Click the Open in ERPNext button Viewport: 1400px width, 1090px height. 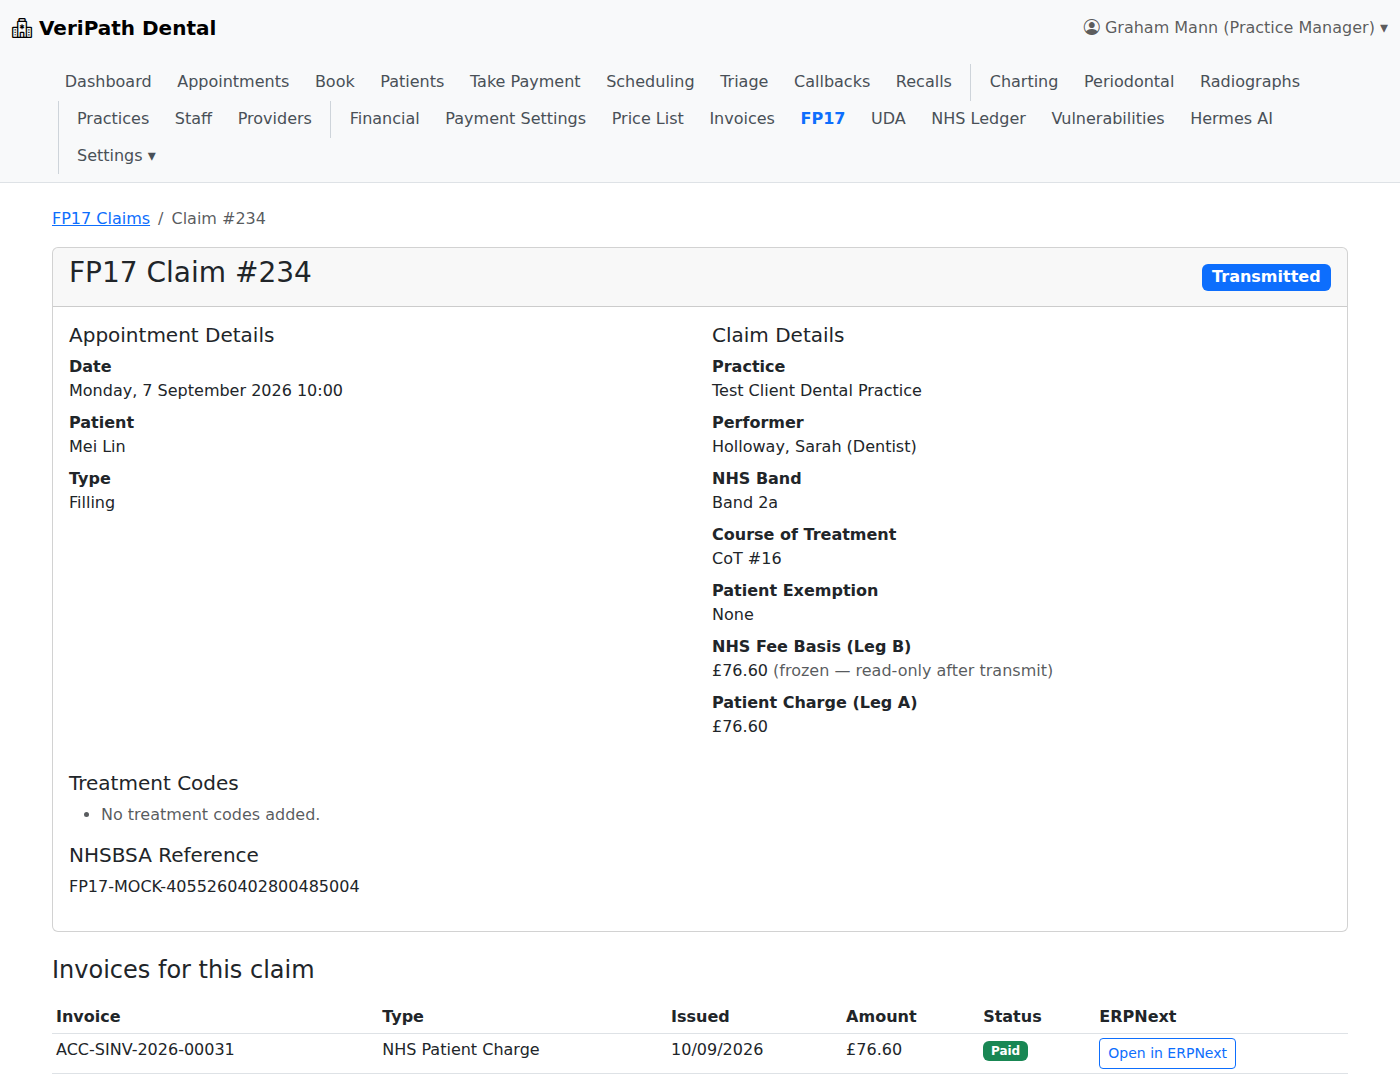(x=1167, y=1053)
